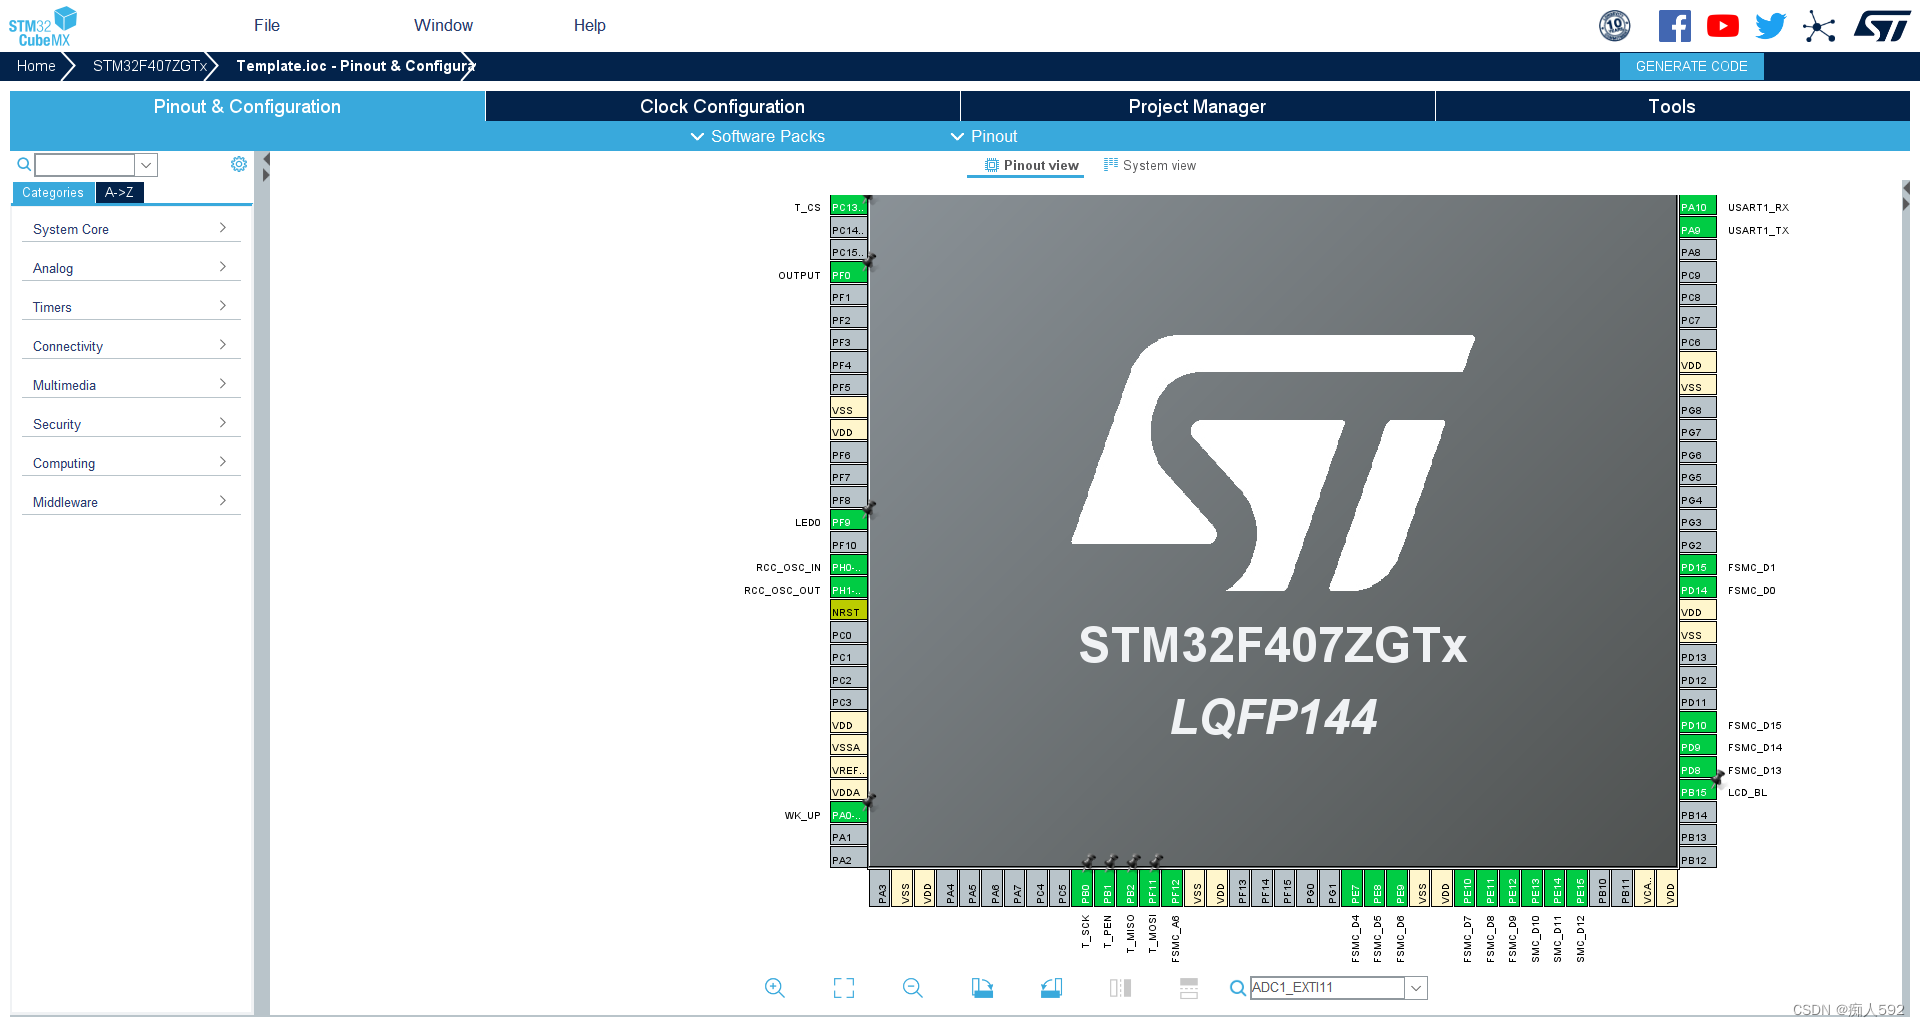The width and height of the screenshot is (1920, 1027).
Task: Select the green PA9 pin (USART1_TX)
Action: point(1698,230)
